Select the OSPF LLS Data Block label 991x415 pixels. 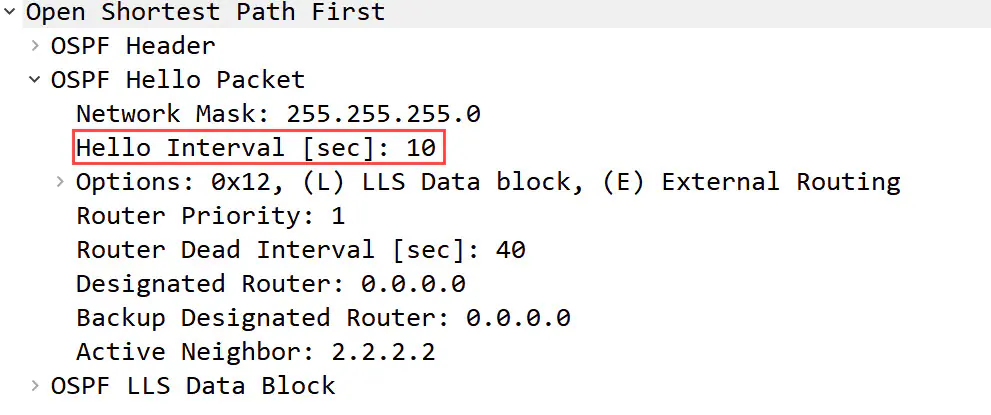[x=192, y=385]
